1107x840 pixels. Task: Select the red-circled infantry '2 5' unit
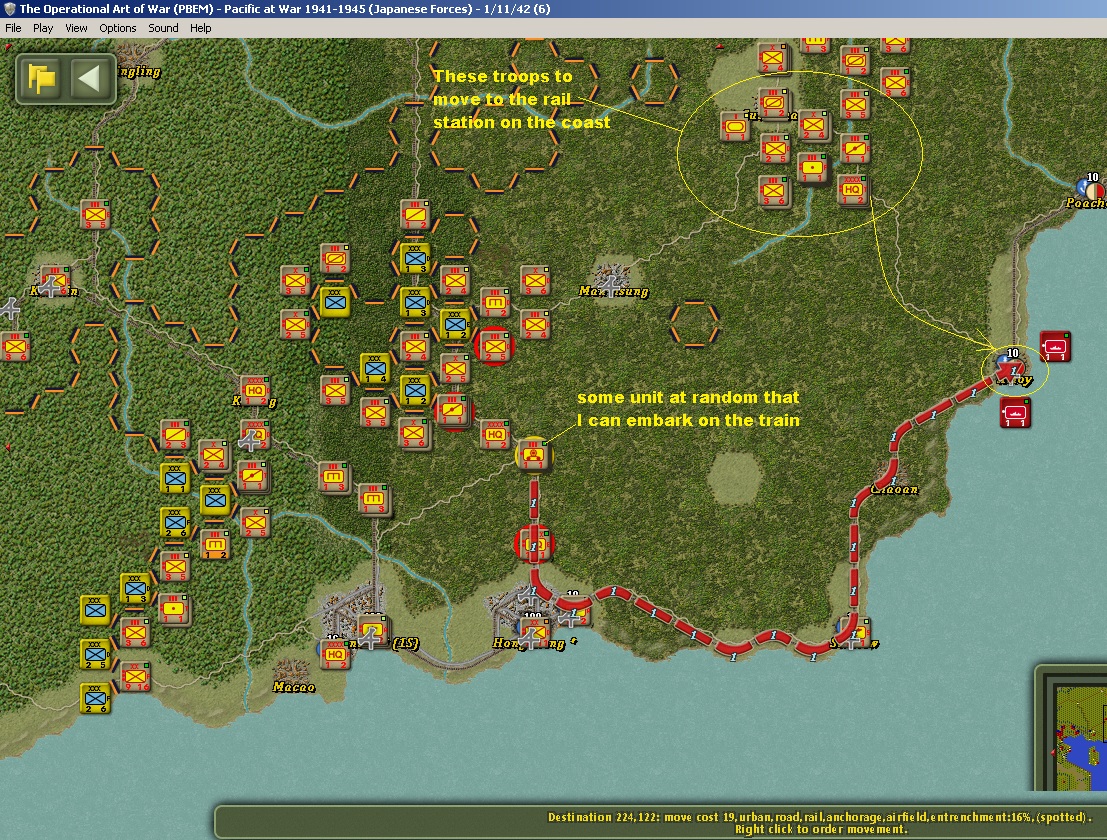pyautogui.click(x=494, y=347)
